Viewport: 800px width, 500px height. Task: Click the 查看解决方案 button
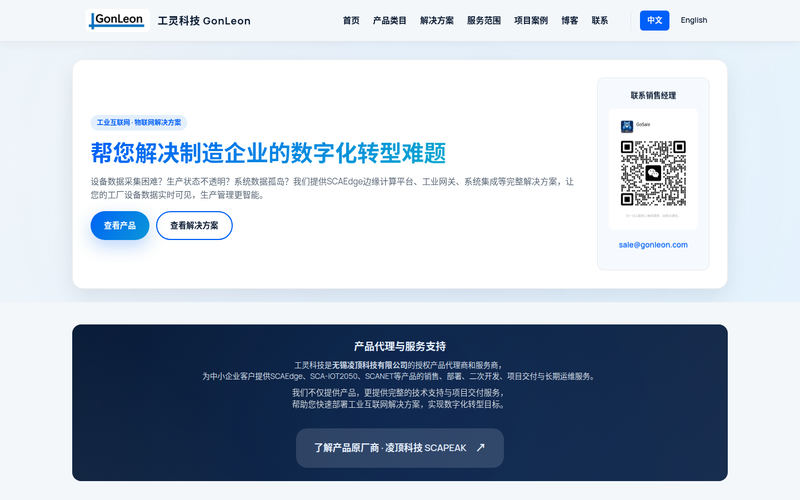click(x=194, y=226)
